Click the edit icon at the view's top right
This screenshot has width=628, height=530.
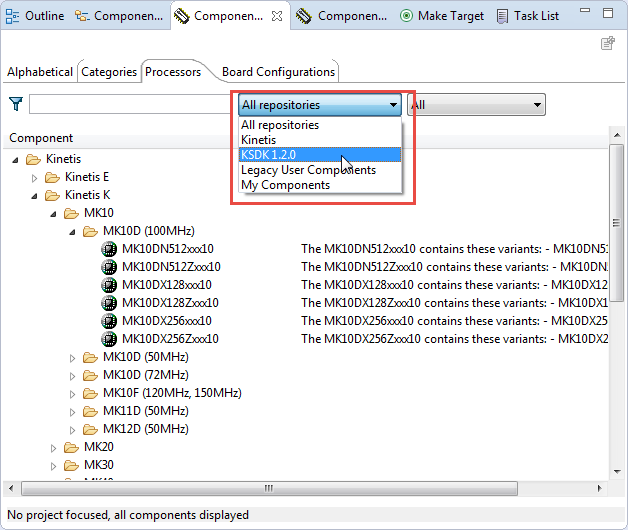[x=608, y=43]
